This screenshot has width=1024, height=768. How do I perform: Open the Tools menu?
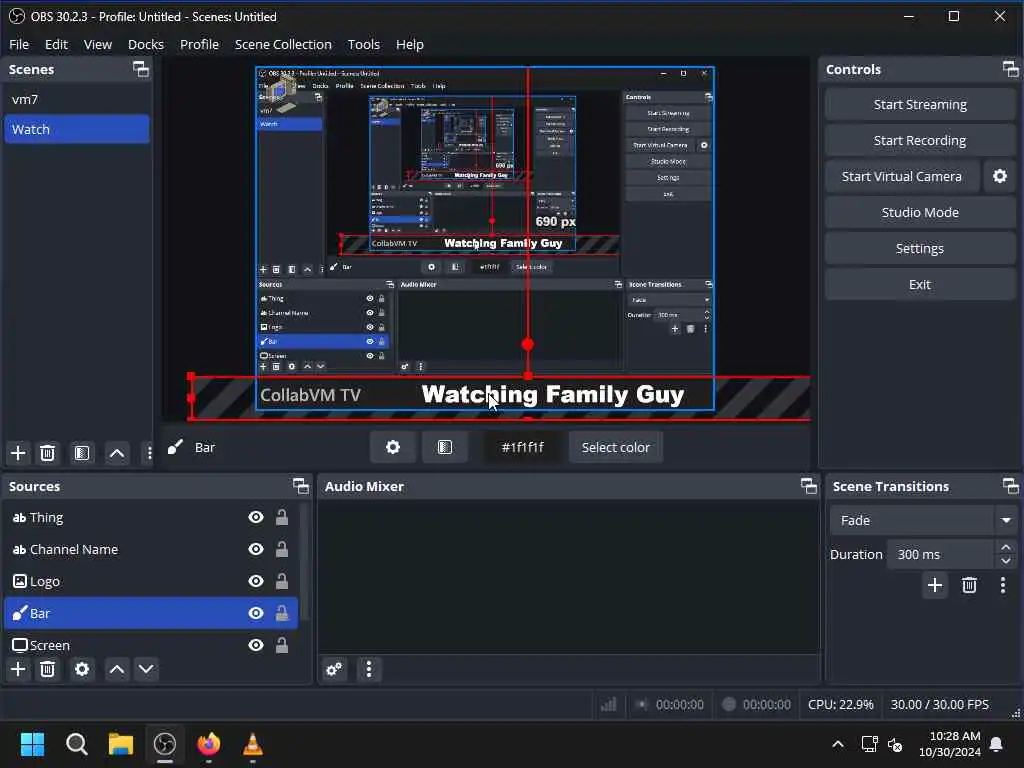(364, 44)
